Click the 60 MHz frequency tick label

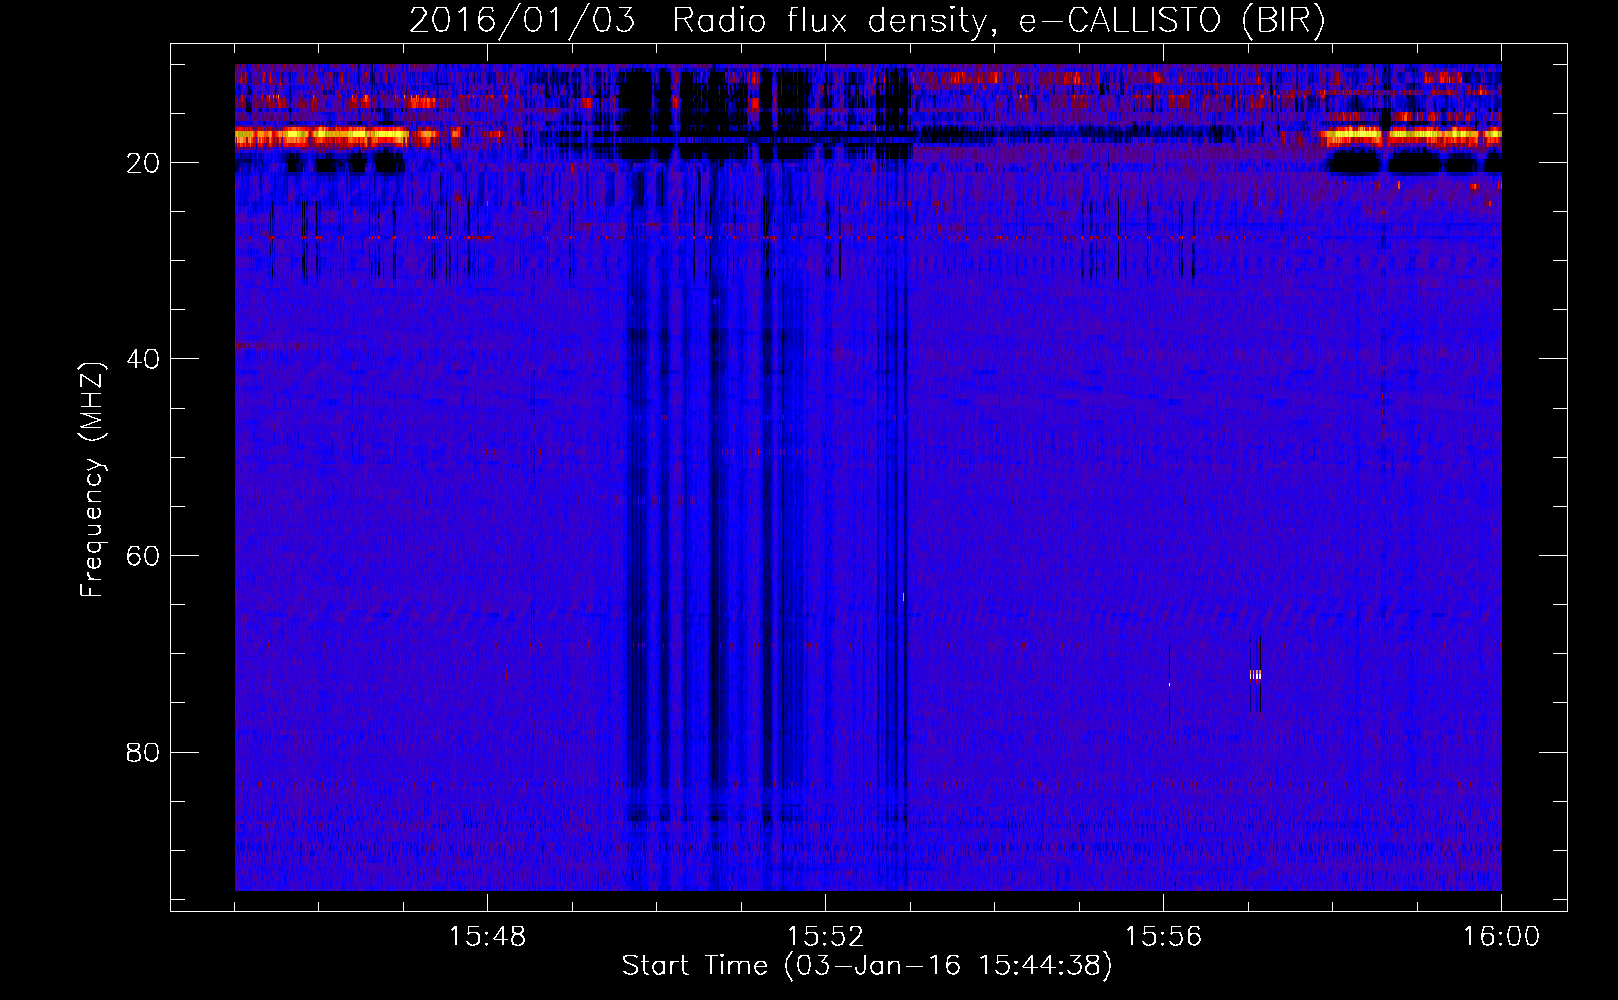[143, 556]
